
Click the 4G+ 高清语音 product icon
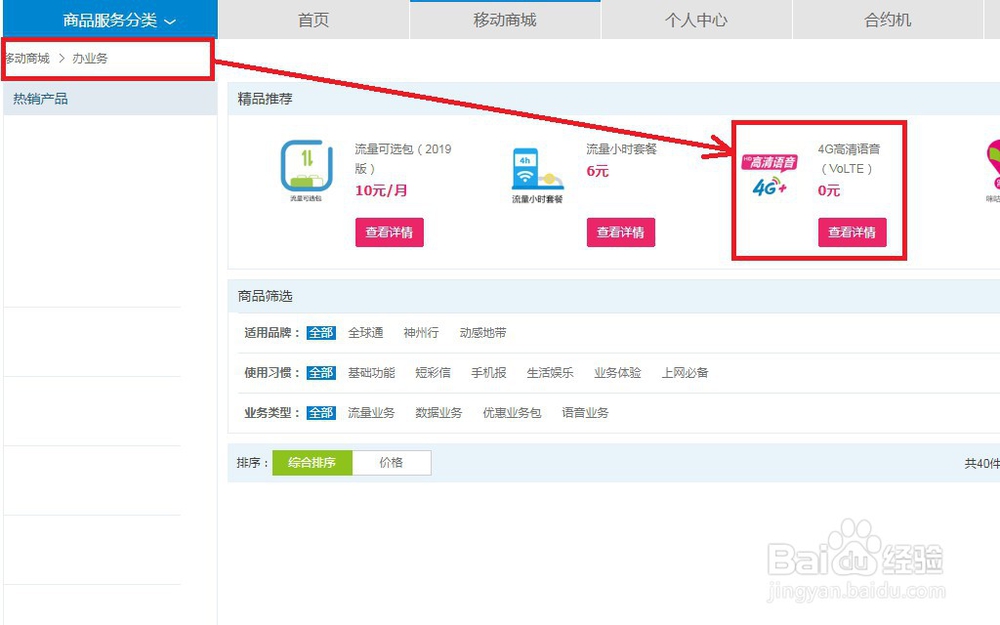769,175
